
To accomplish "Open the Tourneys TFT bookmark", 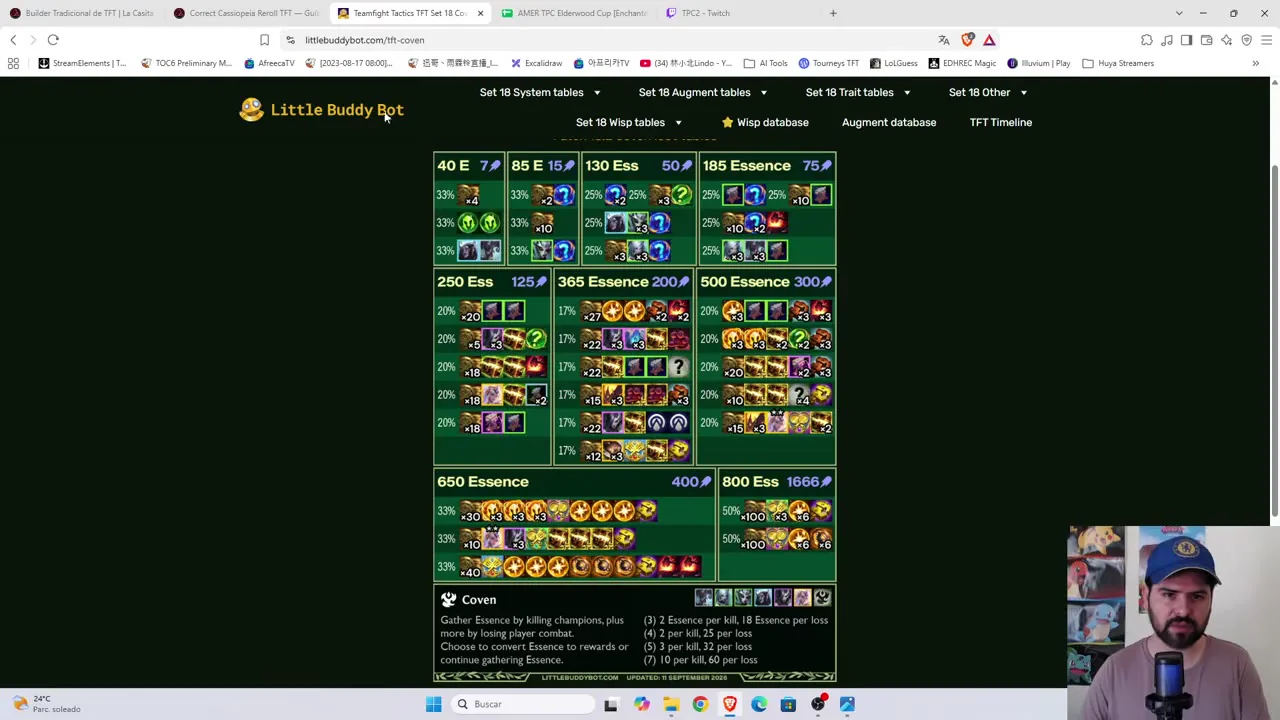I will pyautogui.click(x=828, y=63).
